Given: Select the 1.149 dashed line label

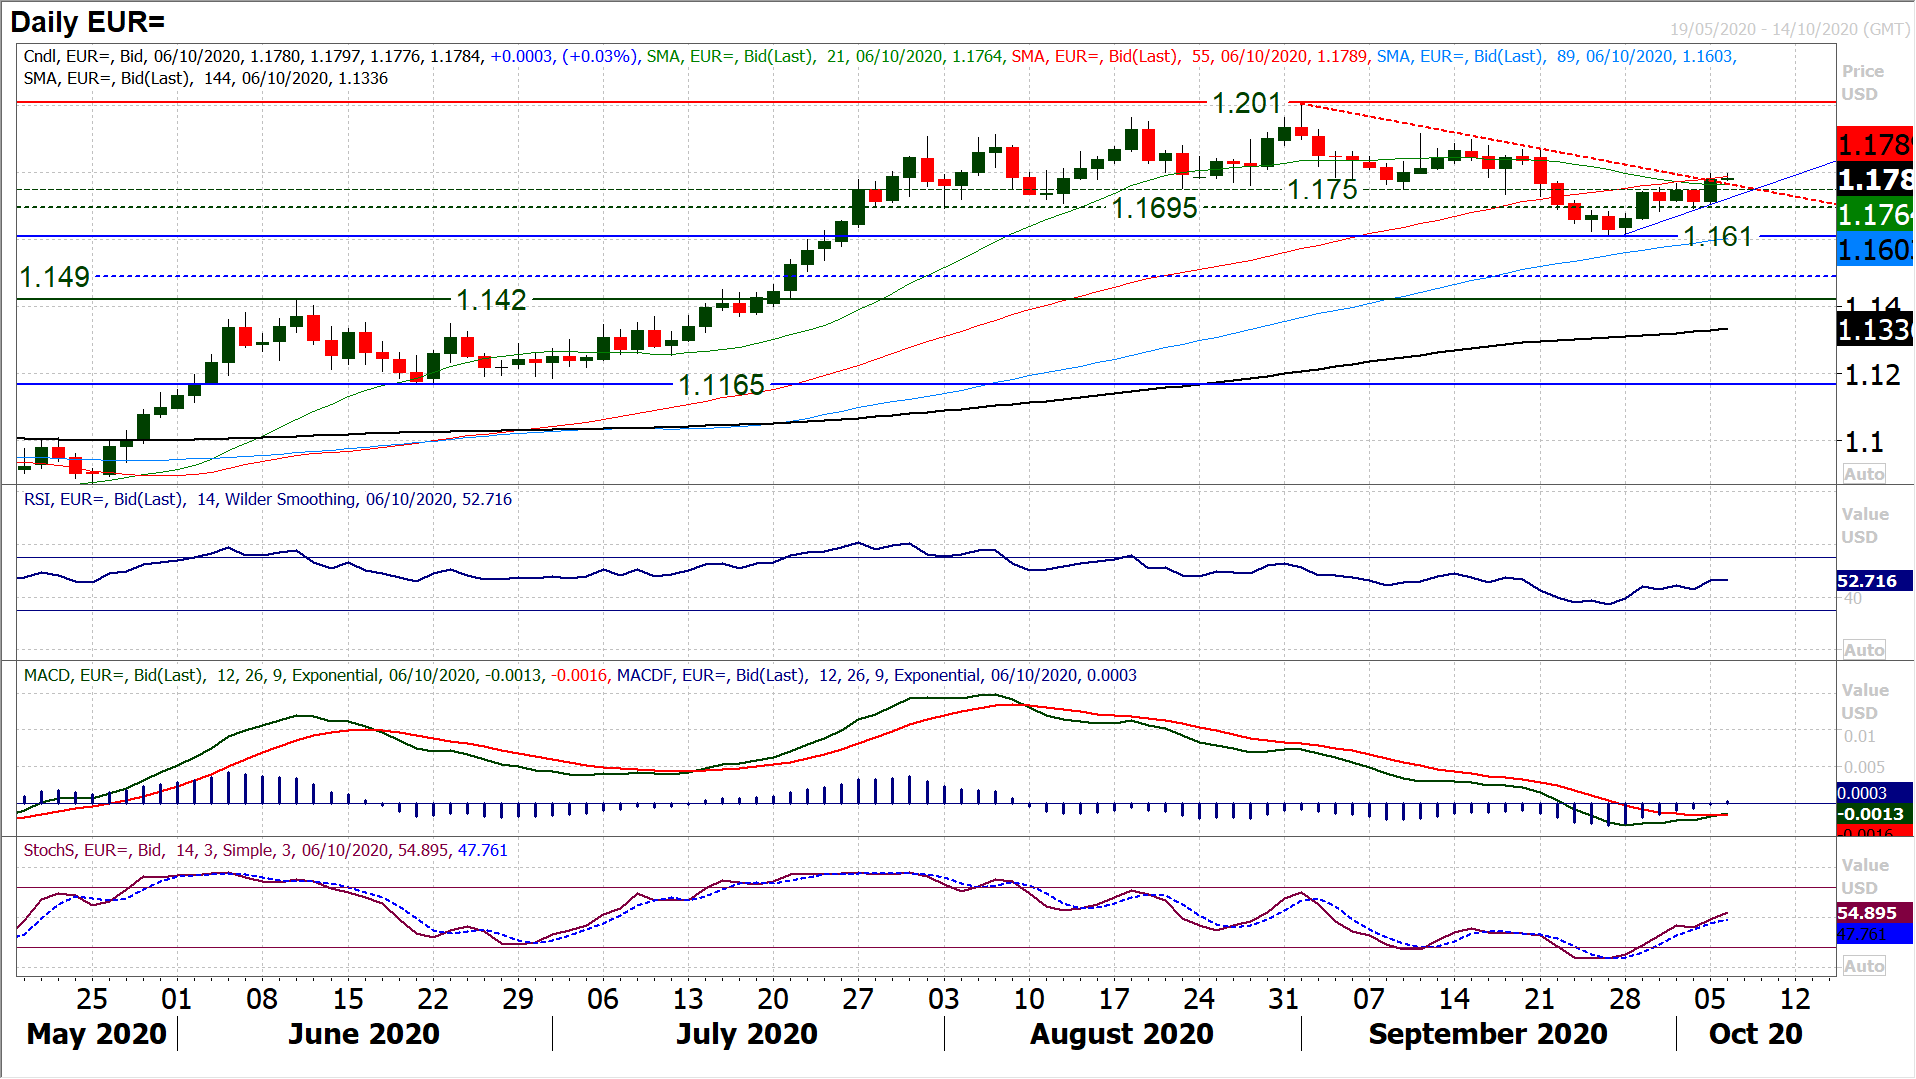Looking at the screenshot, I should pyautogui.click(x=55, y=277).
